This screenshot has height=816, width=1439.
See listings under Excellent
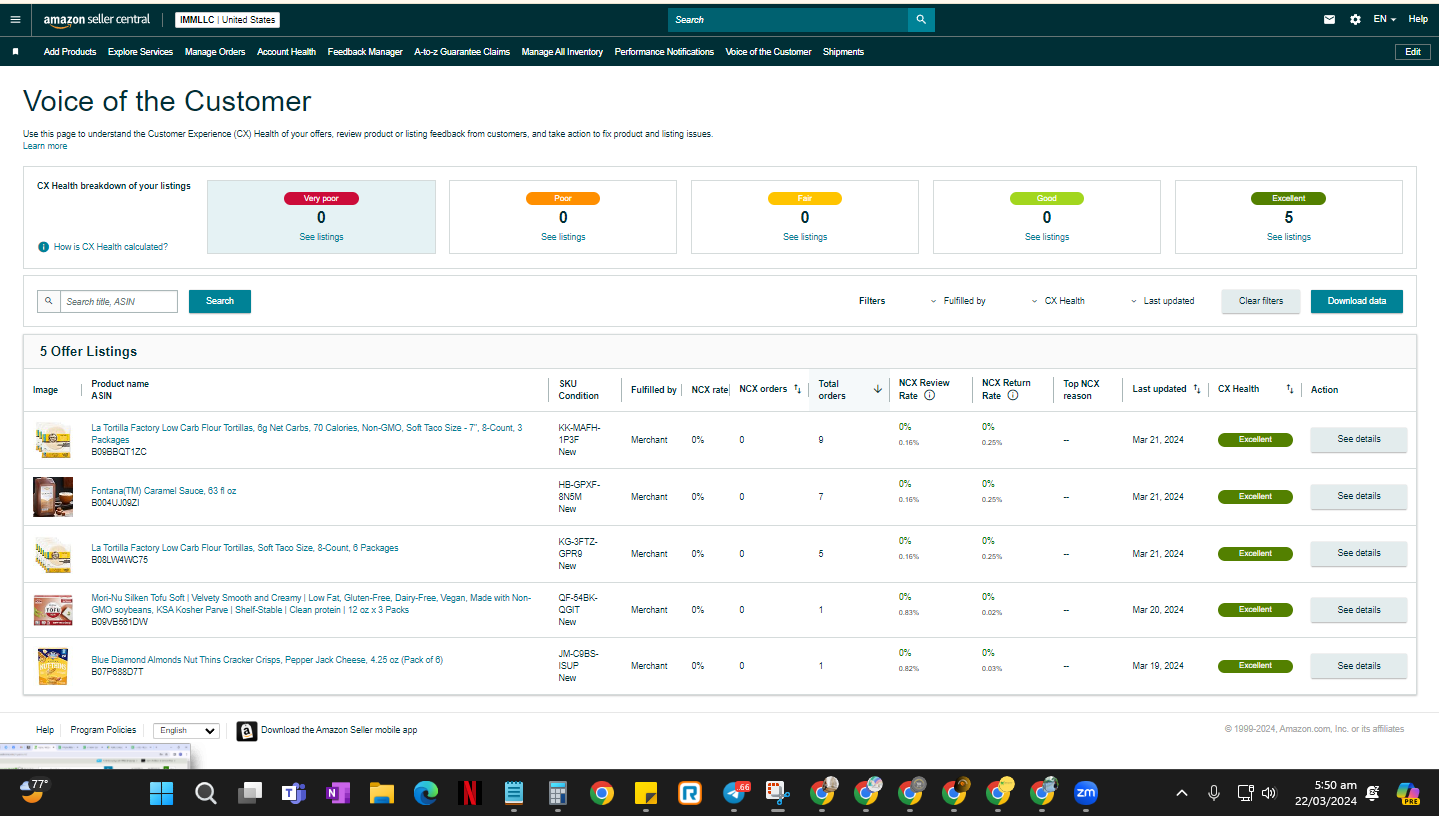coord(1289,237)
